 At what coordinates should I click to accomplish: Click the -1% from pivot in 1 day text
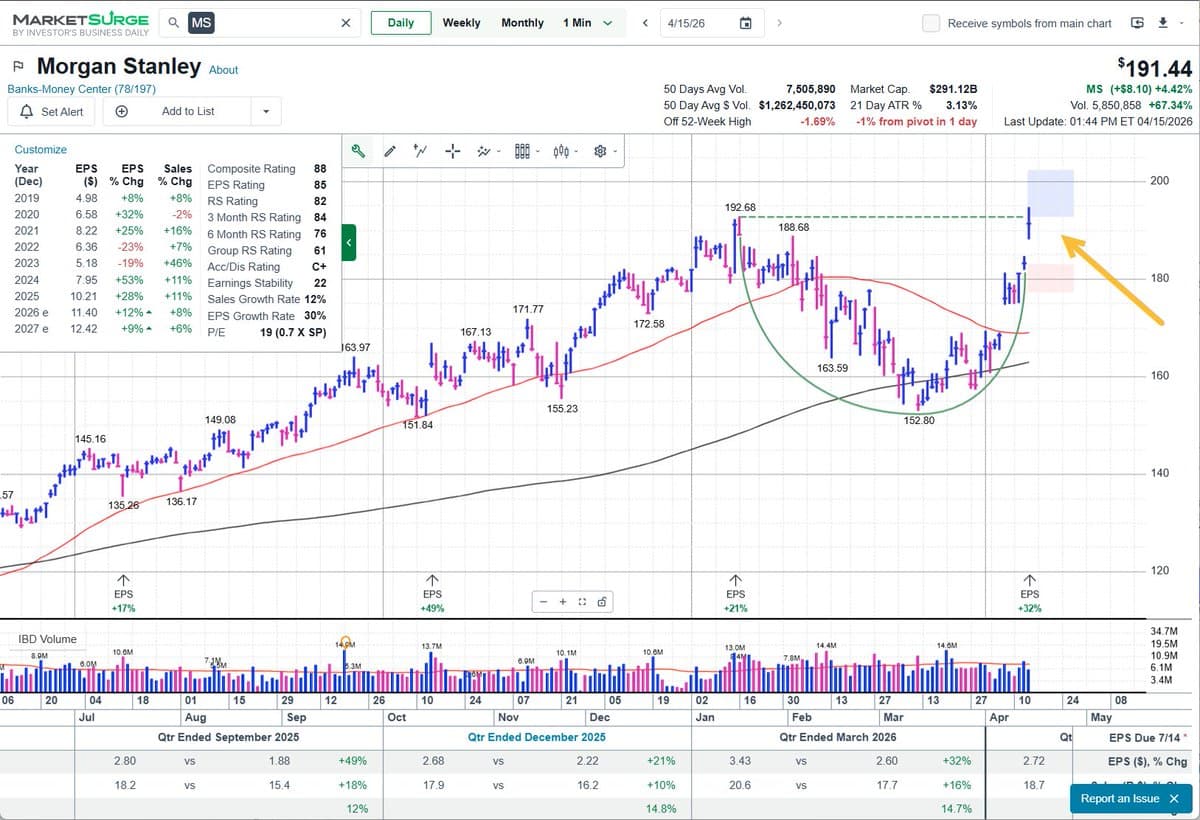coord(916,121)
